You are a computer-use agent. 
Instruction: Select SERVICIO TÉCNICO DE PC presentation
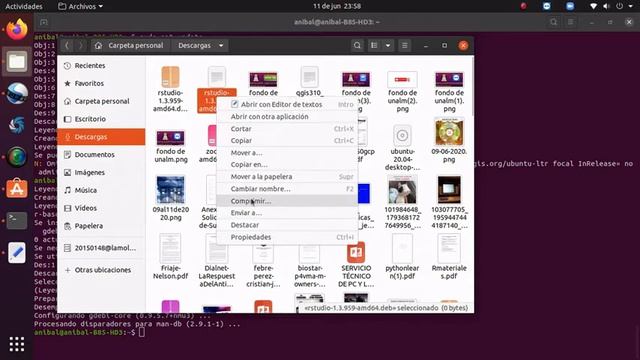tap(356, 265)
